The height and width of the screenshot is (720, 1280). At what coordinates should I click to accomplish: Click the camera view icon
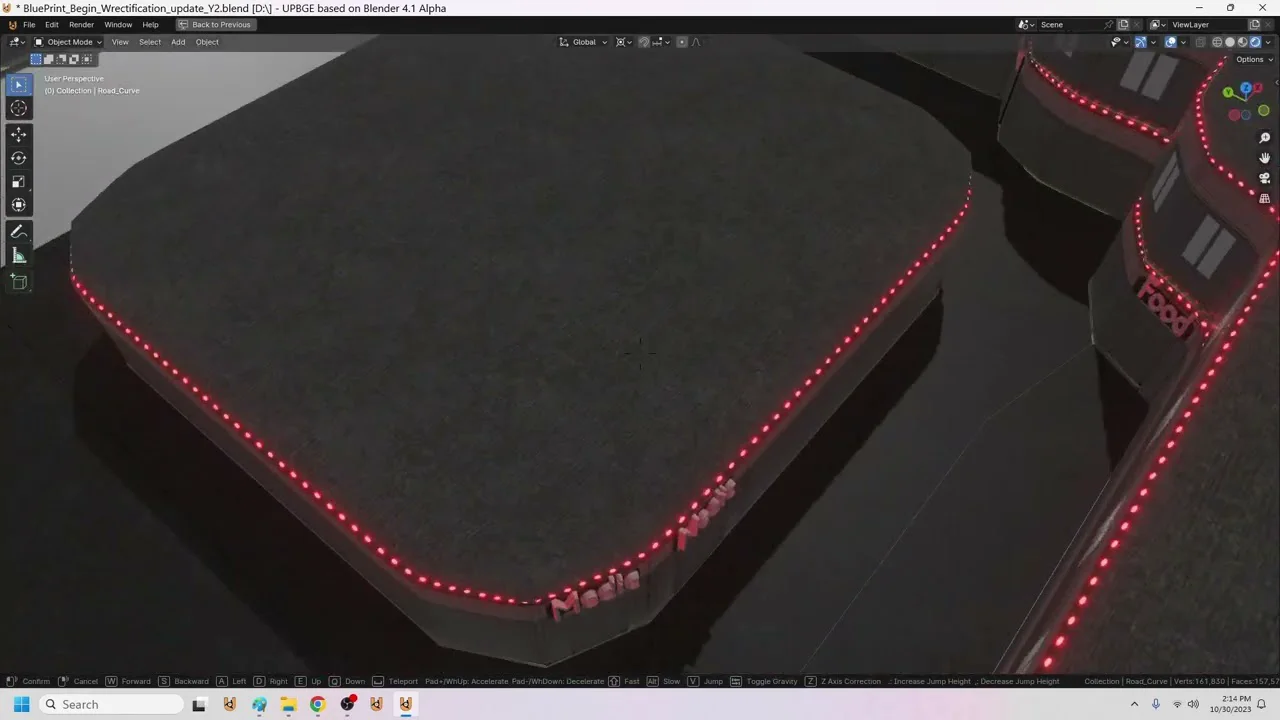coord(1264,178)
